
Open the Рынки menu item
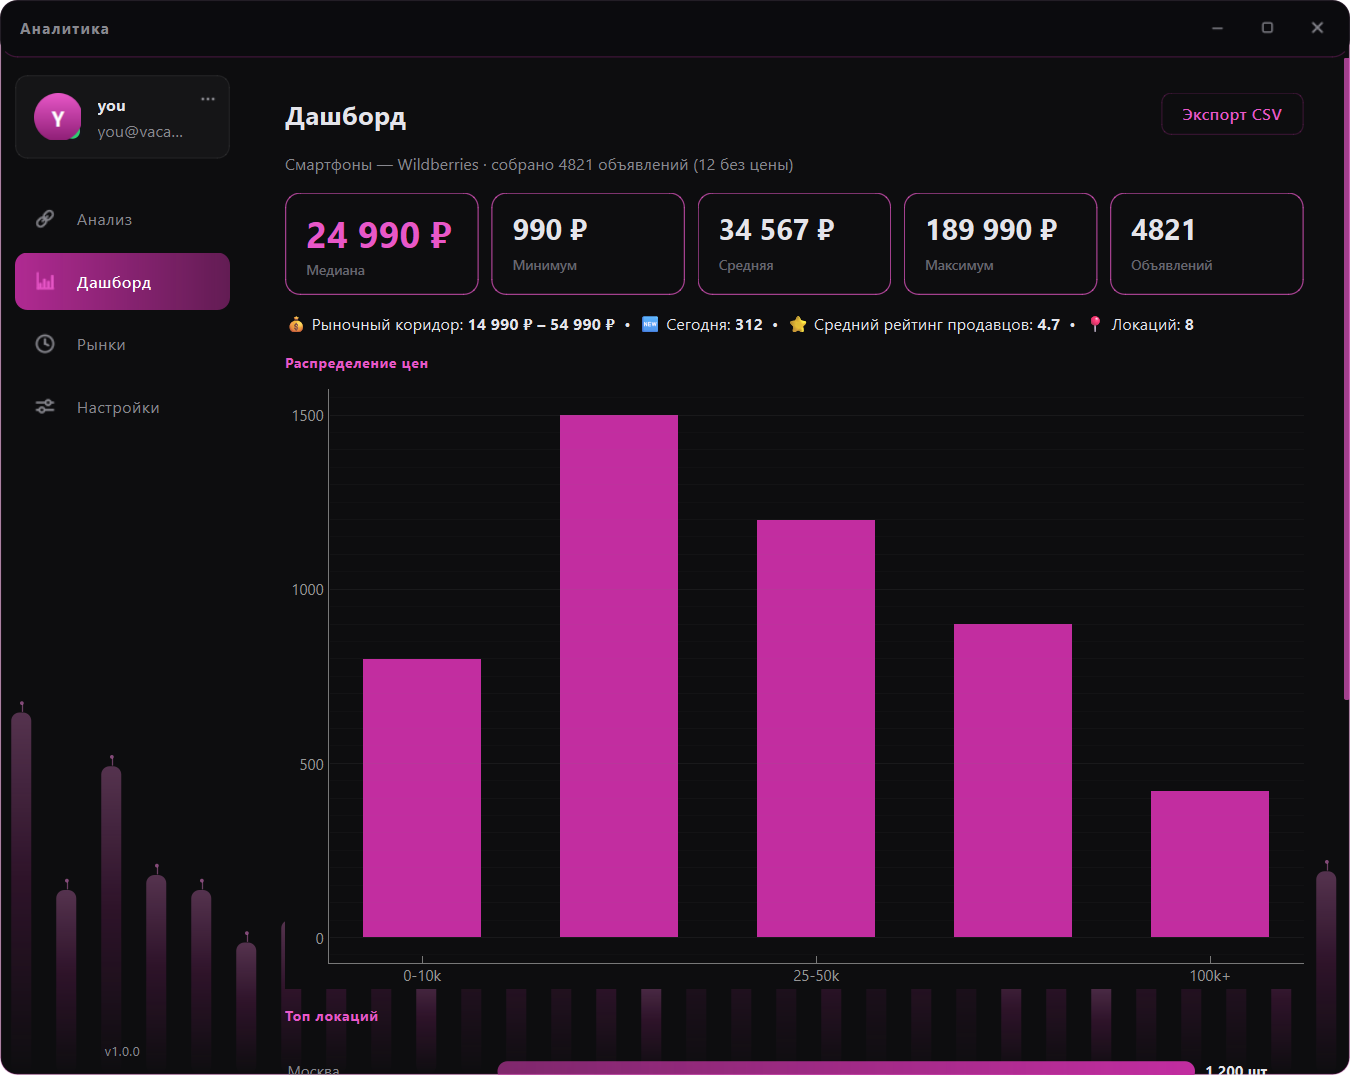[122, 344]
